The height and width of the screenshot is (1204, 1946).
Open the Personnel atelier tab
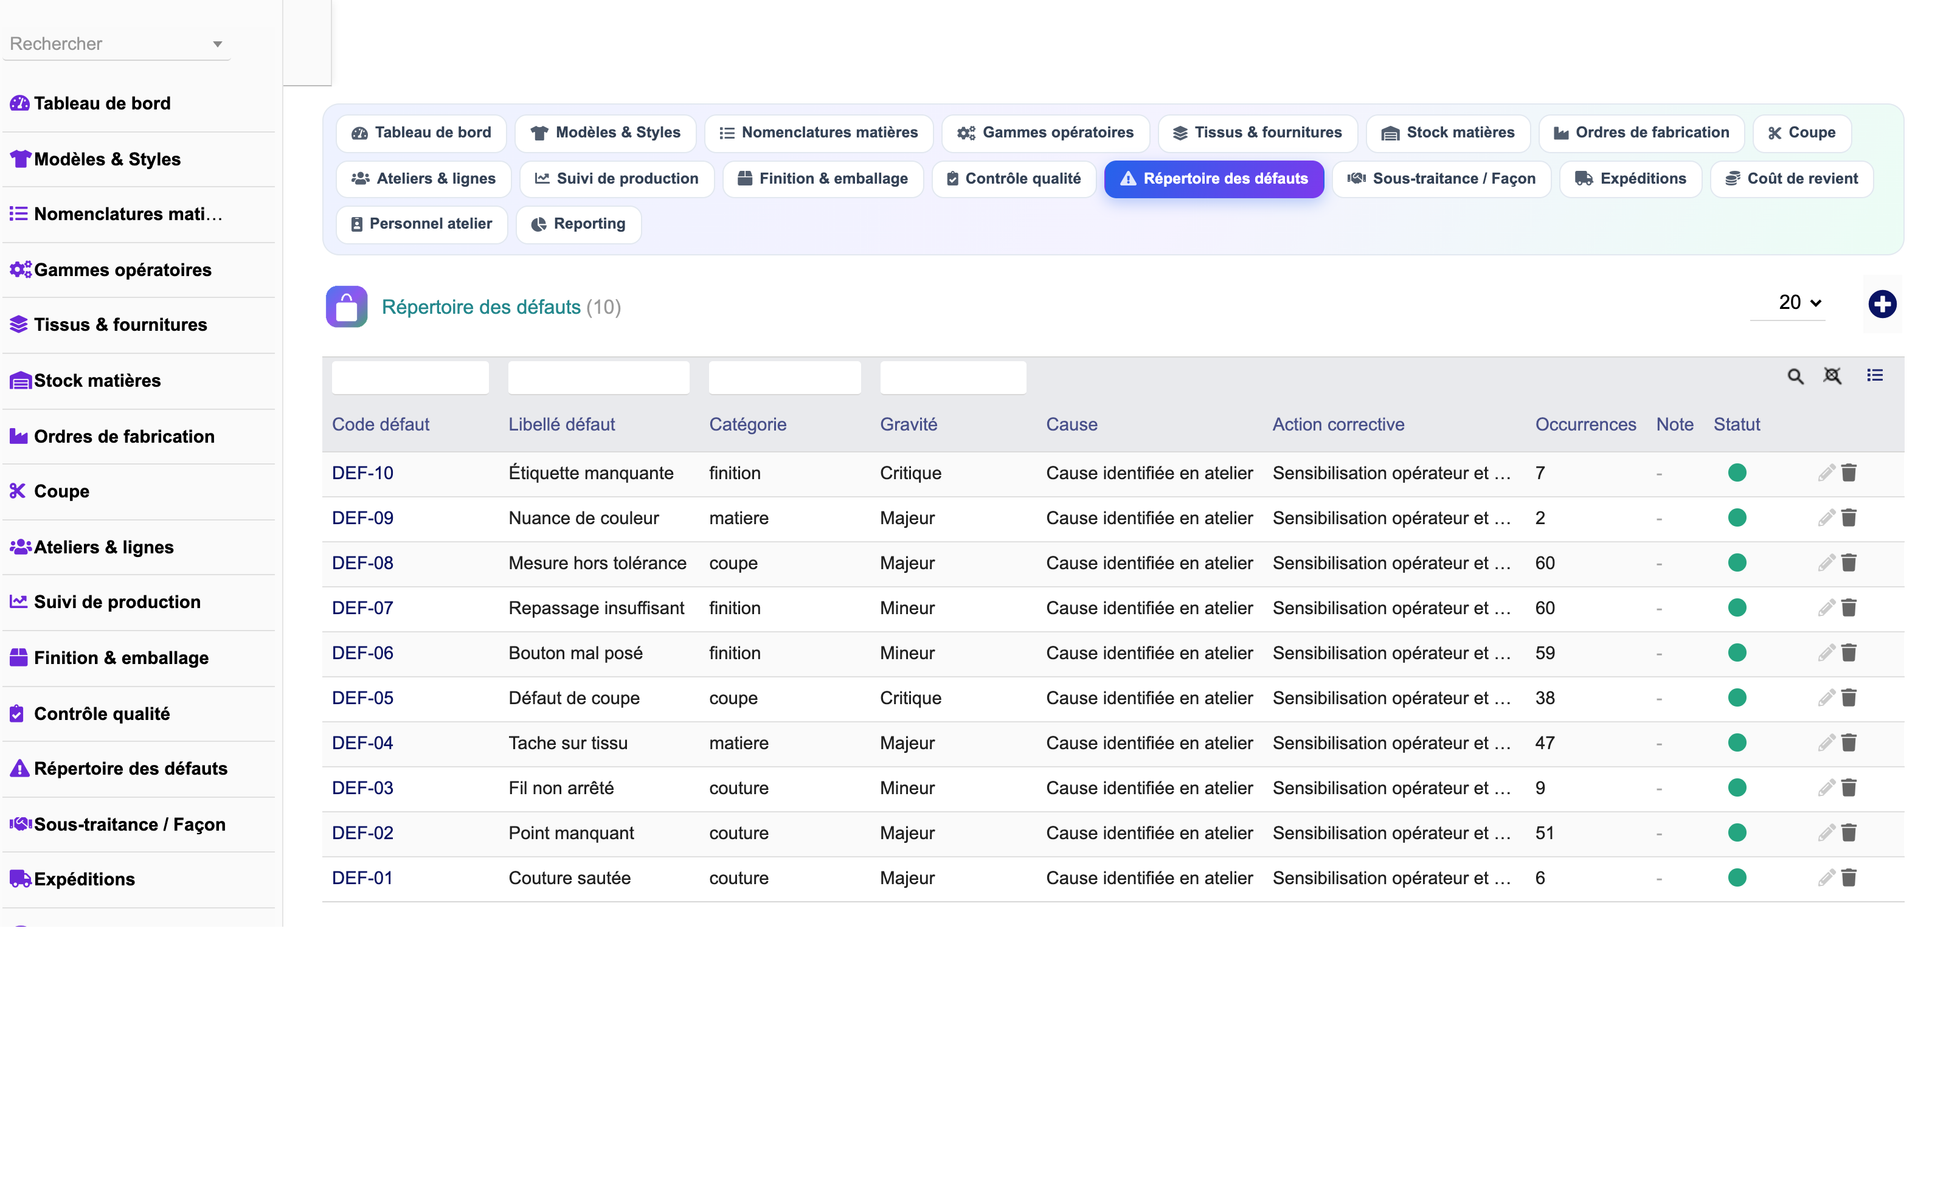click(x=421, y=224)
